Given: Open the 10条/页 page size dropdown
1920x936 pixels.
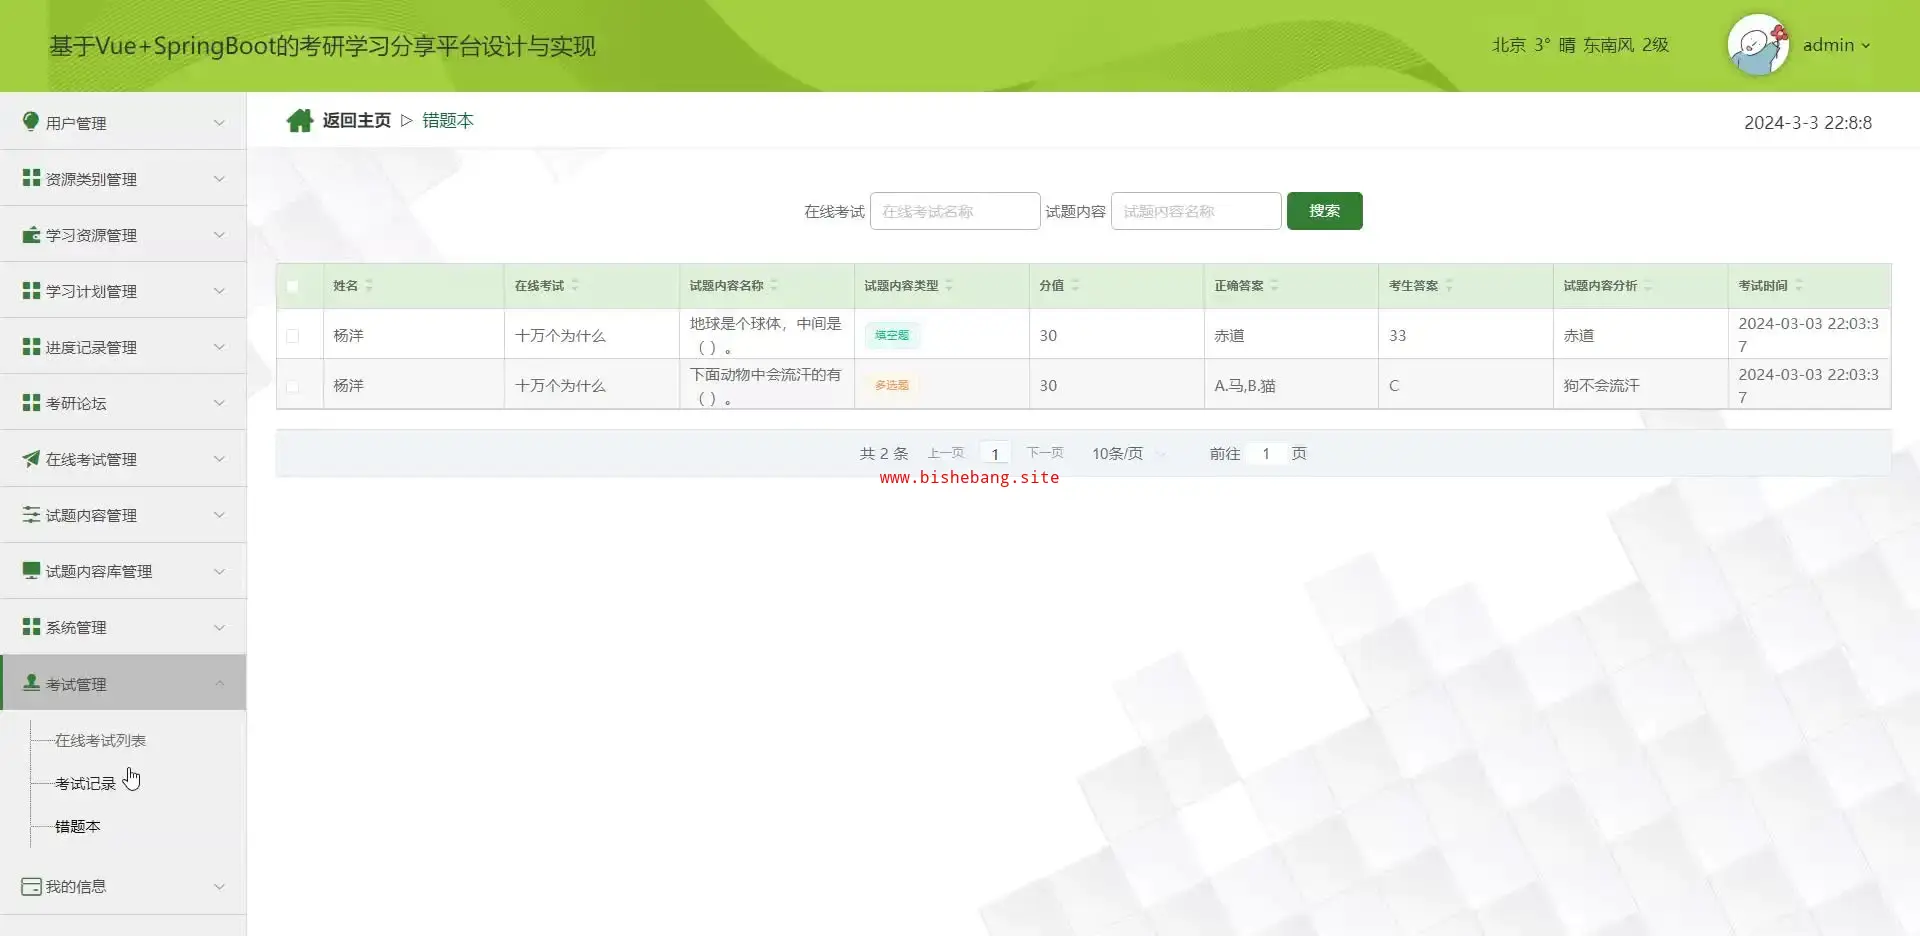Looking at the screenshot, I should pyautogui.click(x=1129, y=454).
